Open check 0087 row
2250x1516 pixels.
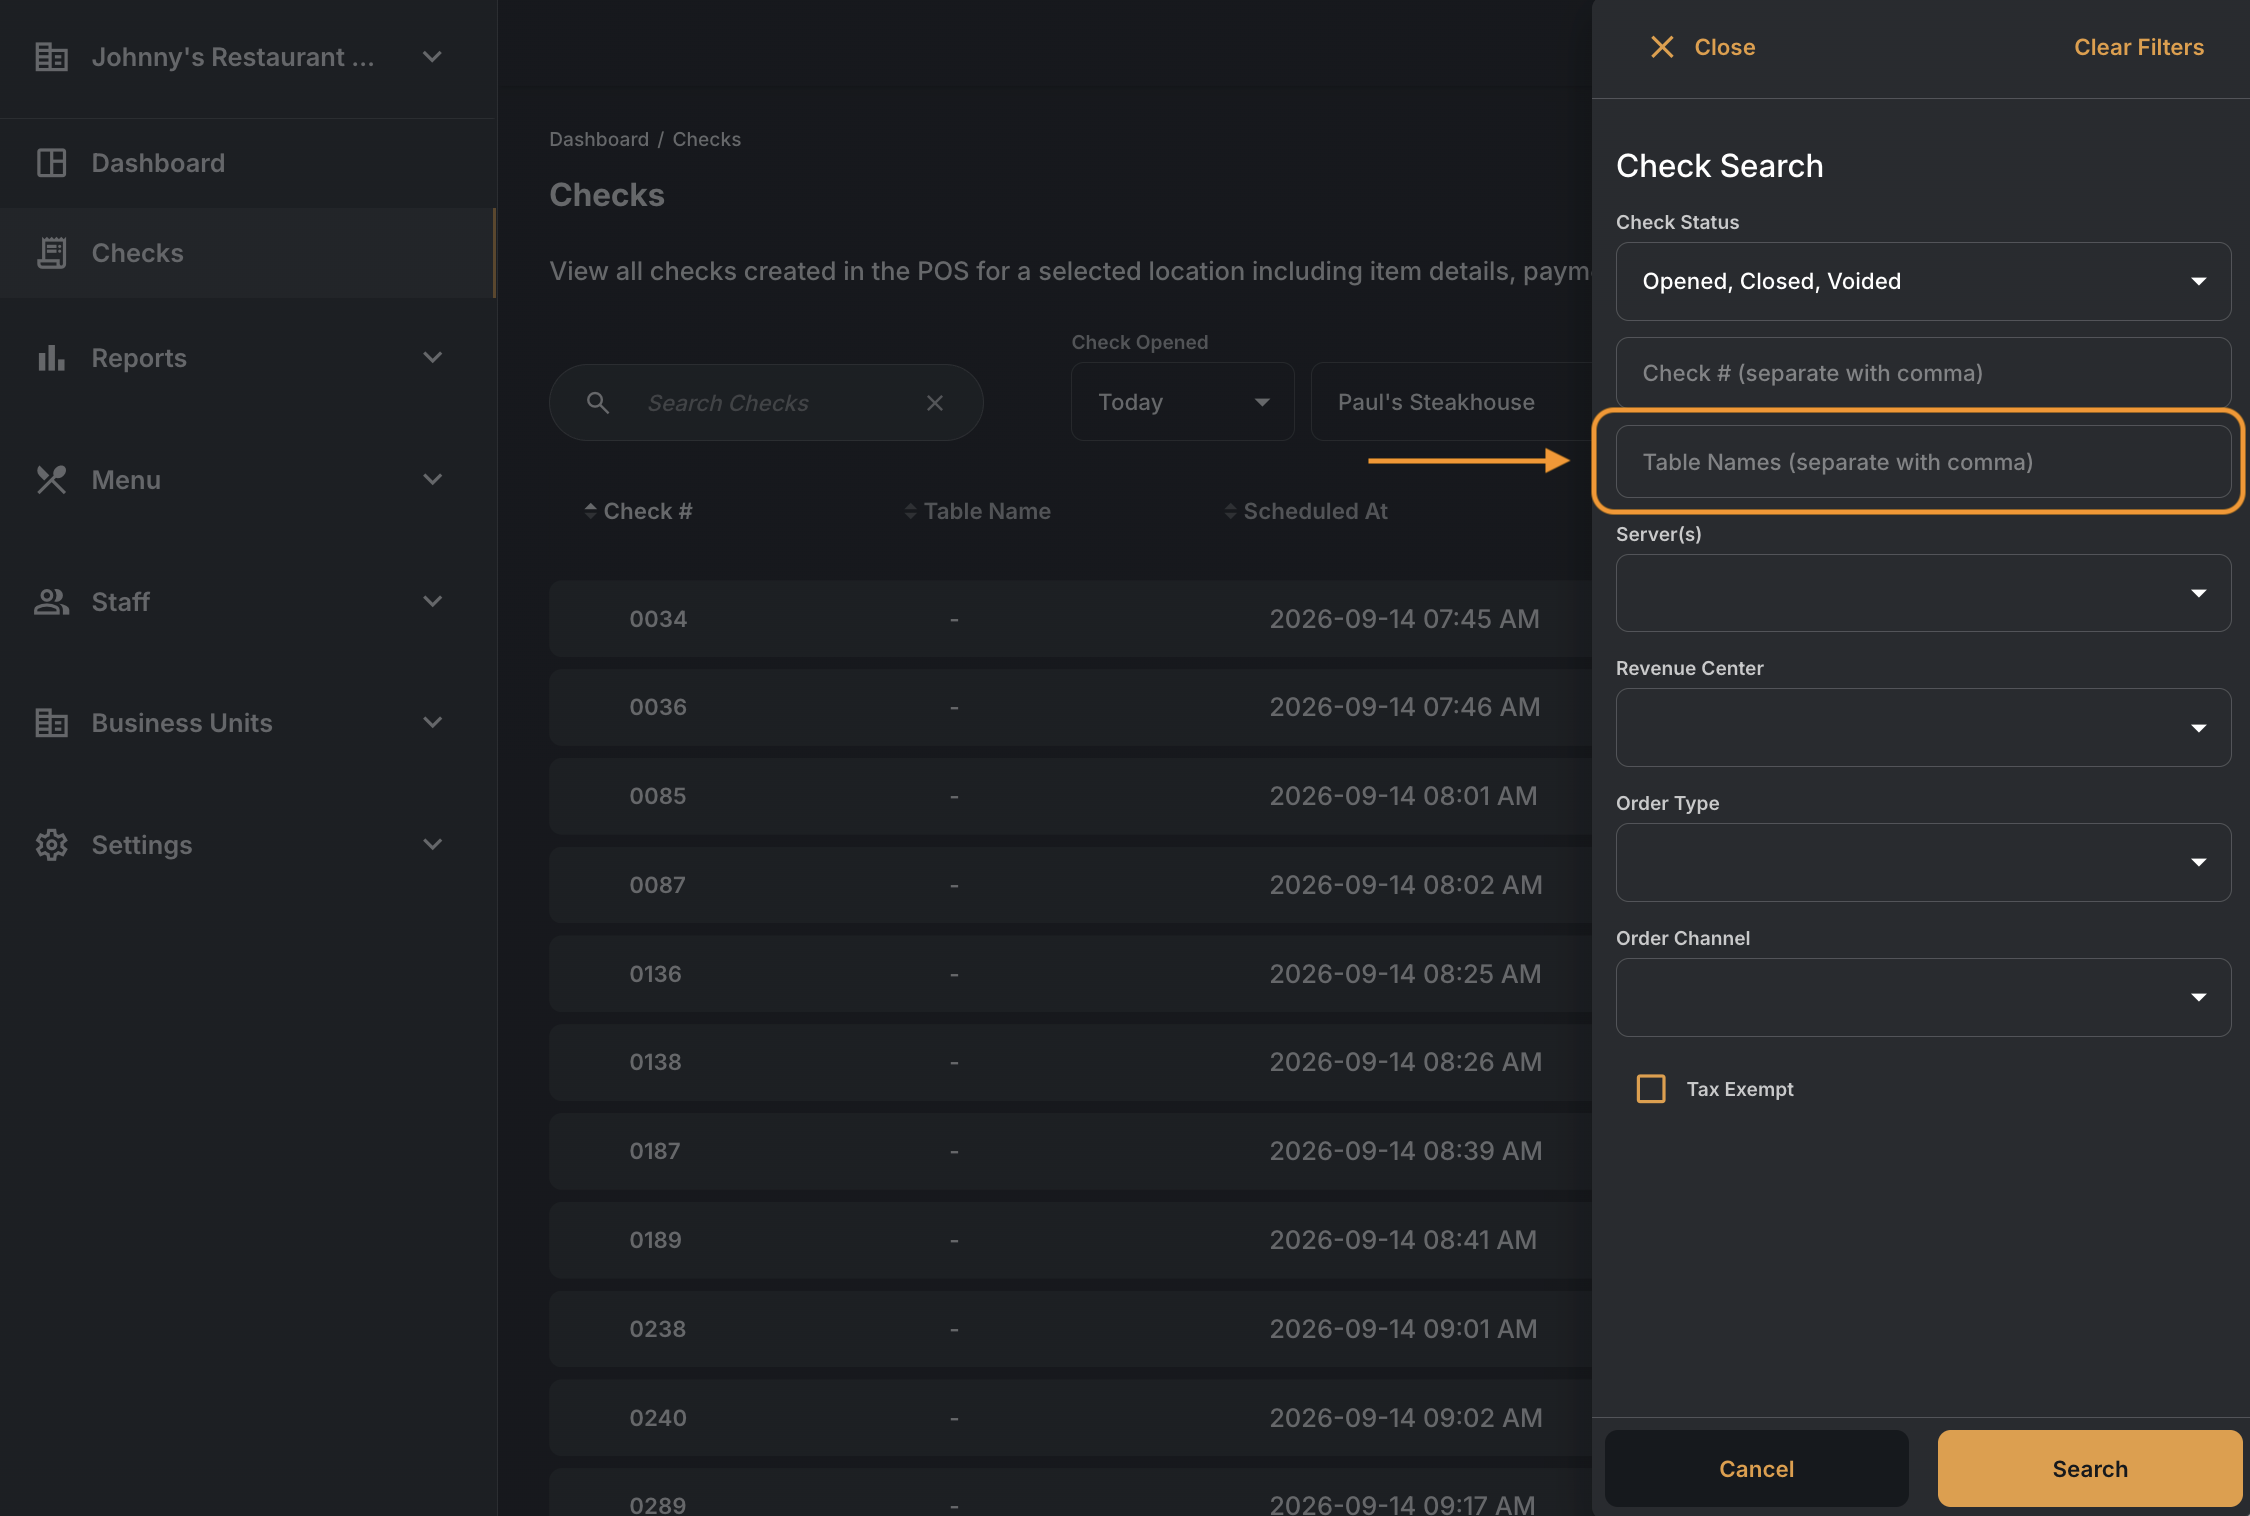[x=1070, y=885]
